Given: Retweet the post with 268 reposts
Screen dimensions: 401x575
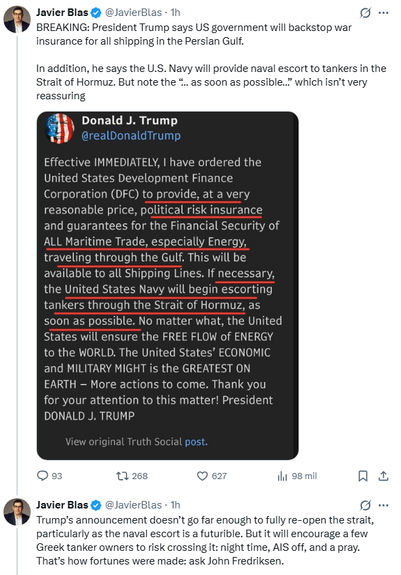Looking at the screenshot, I should coord(132,476).
